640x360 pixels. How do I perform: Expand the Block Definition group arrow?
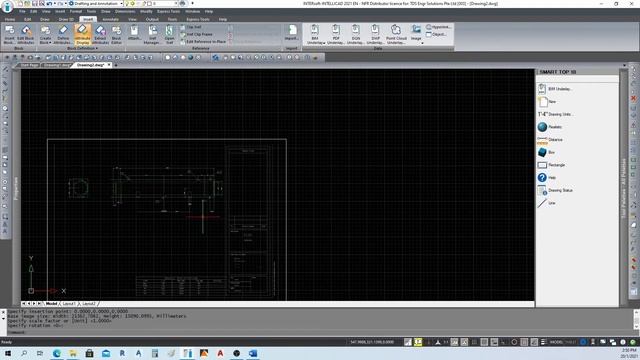[96, 48]
